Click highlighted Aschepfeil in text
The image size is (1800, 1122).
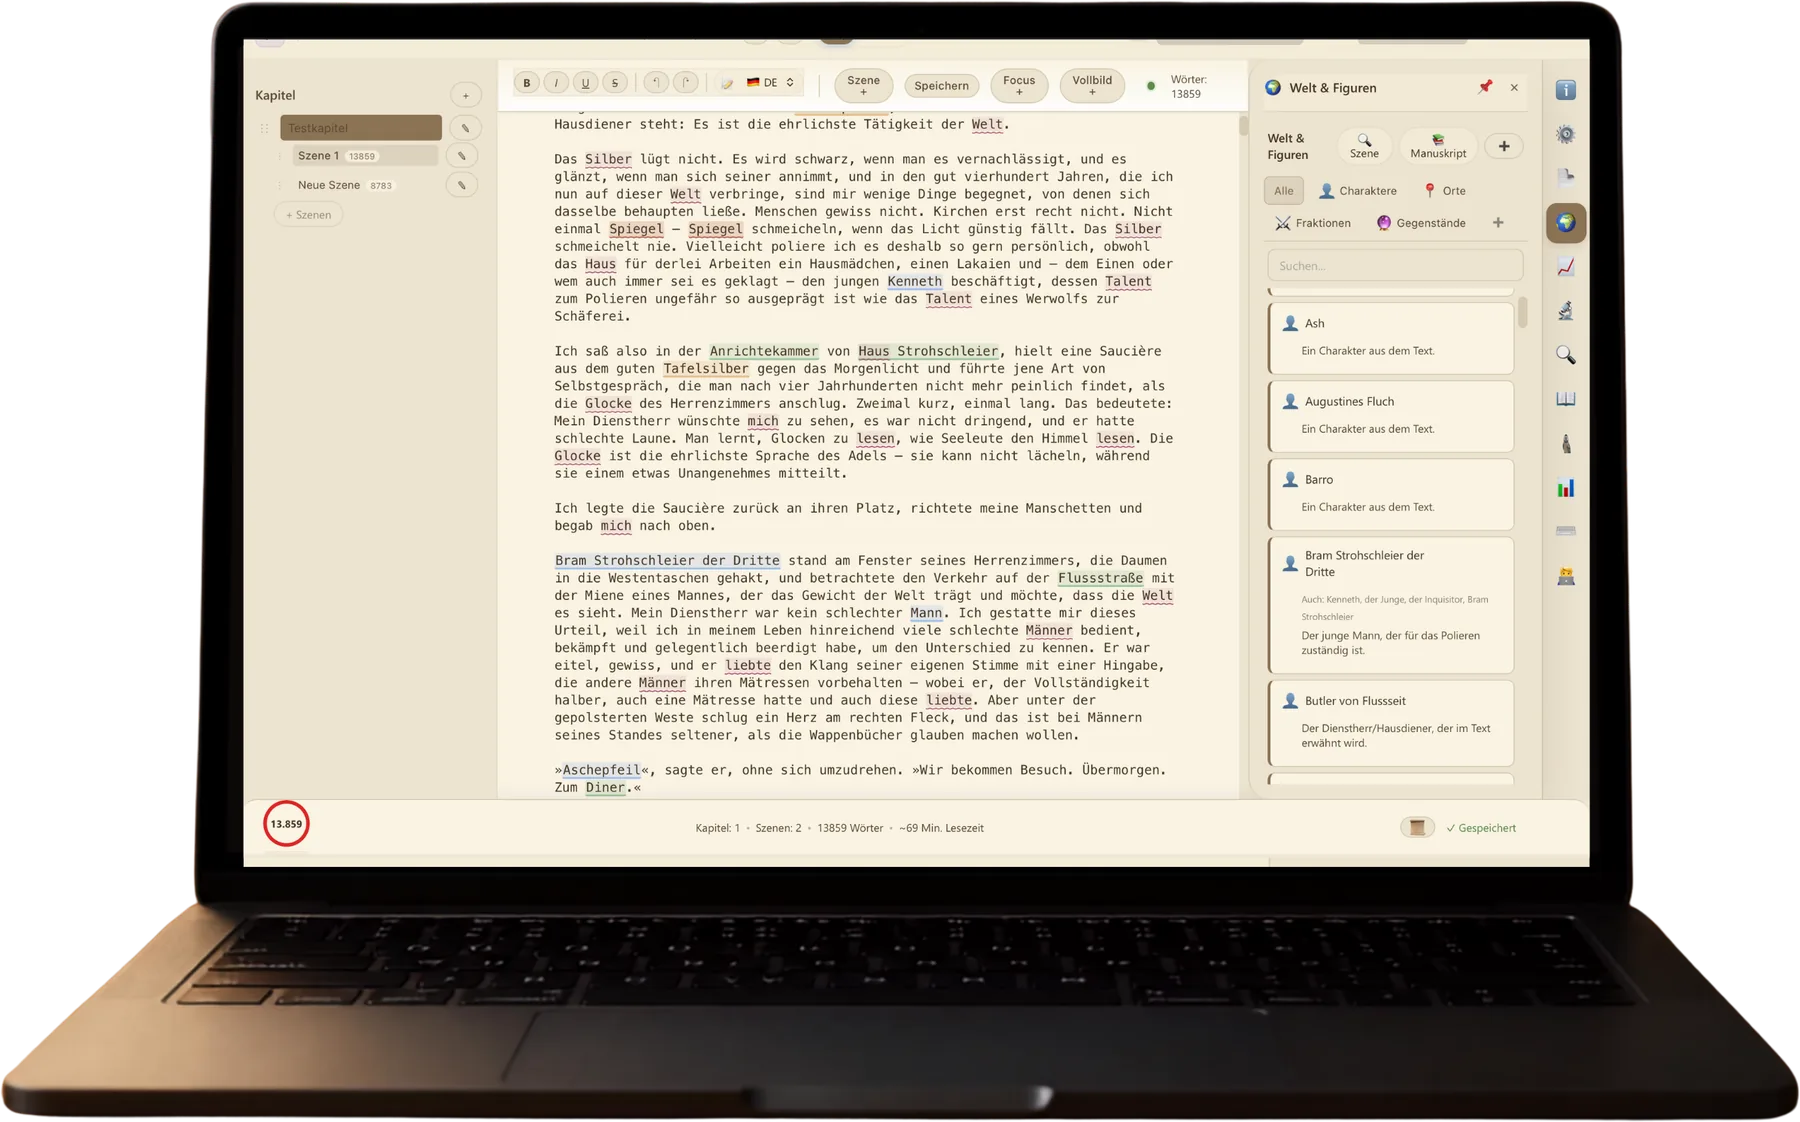(x=601, y=770)
